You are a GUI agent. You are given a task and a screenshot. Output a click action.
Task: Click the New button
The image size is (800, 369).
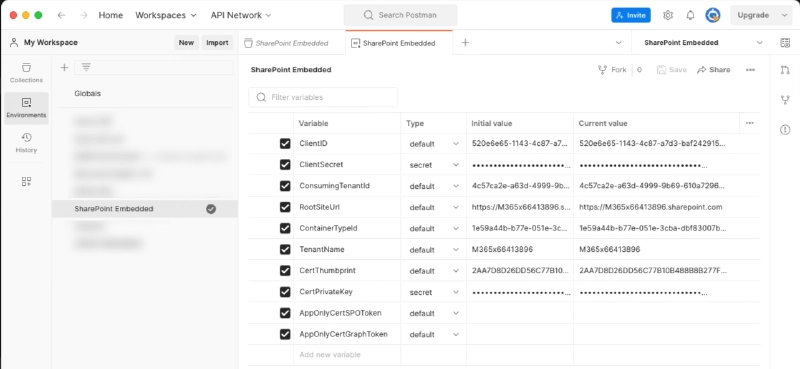pyautogui.click(x=186, y=43)
